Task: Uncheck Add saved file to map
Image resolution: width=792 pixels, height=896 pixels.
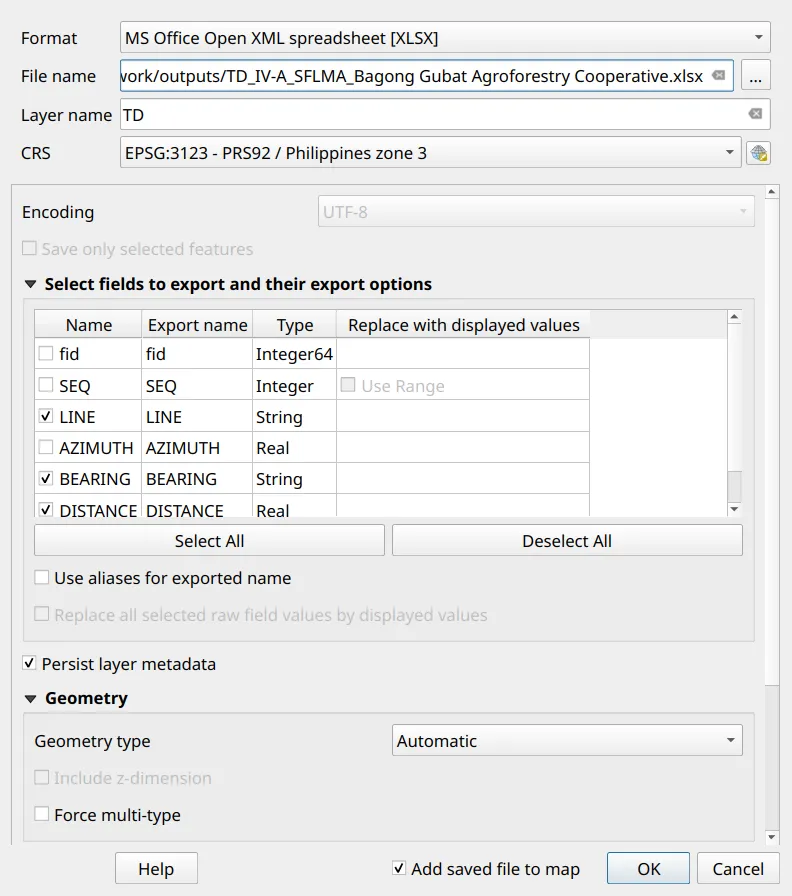Action: point(399,868)
